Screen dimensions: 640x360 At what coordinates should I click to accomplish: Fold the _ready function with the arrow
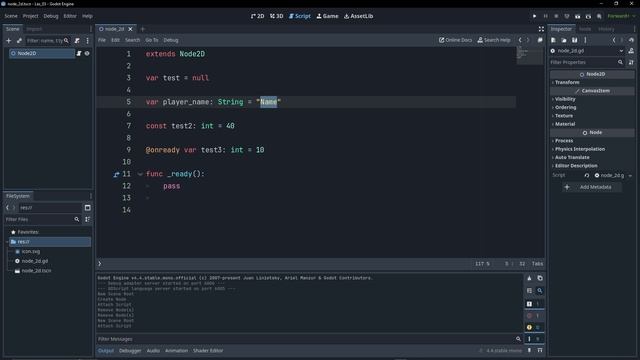click(140, 174)
